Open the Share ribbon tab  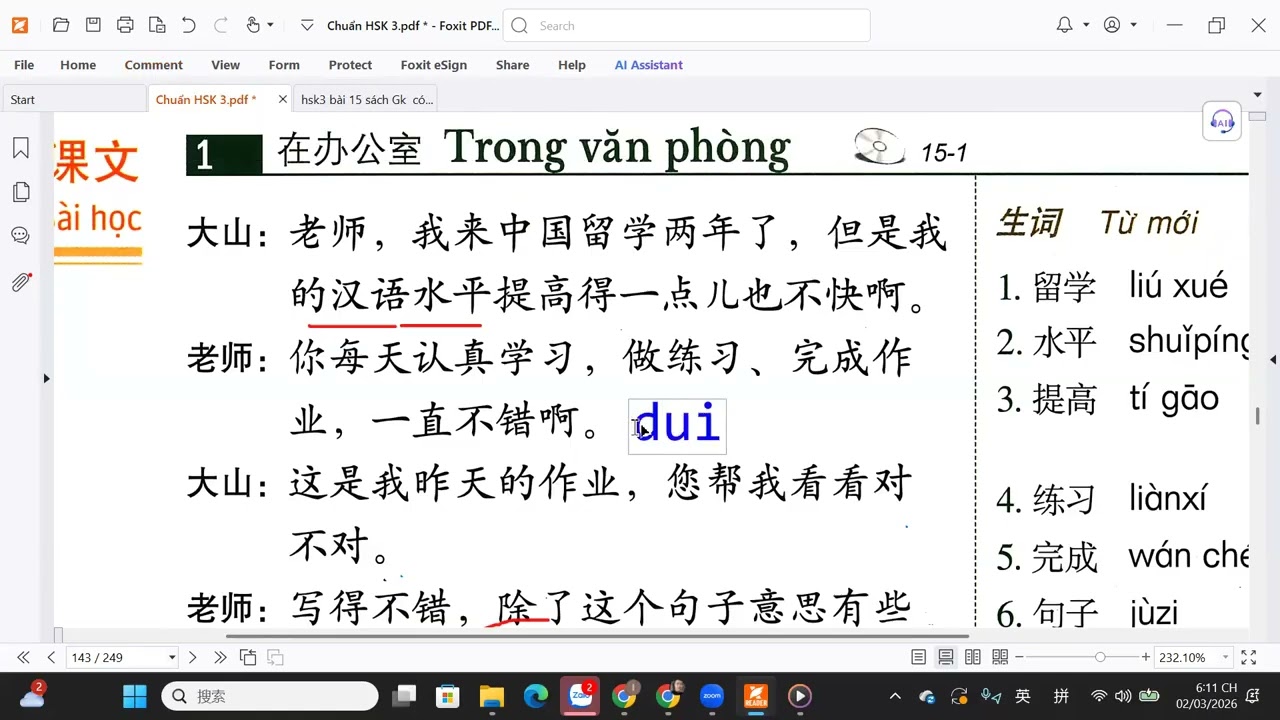tap(512, 65)
